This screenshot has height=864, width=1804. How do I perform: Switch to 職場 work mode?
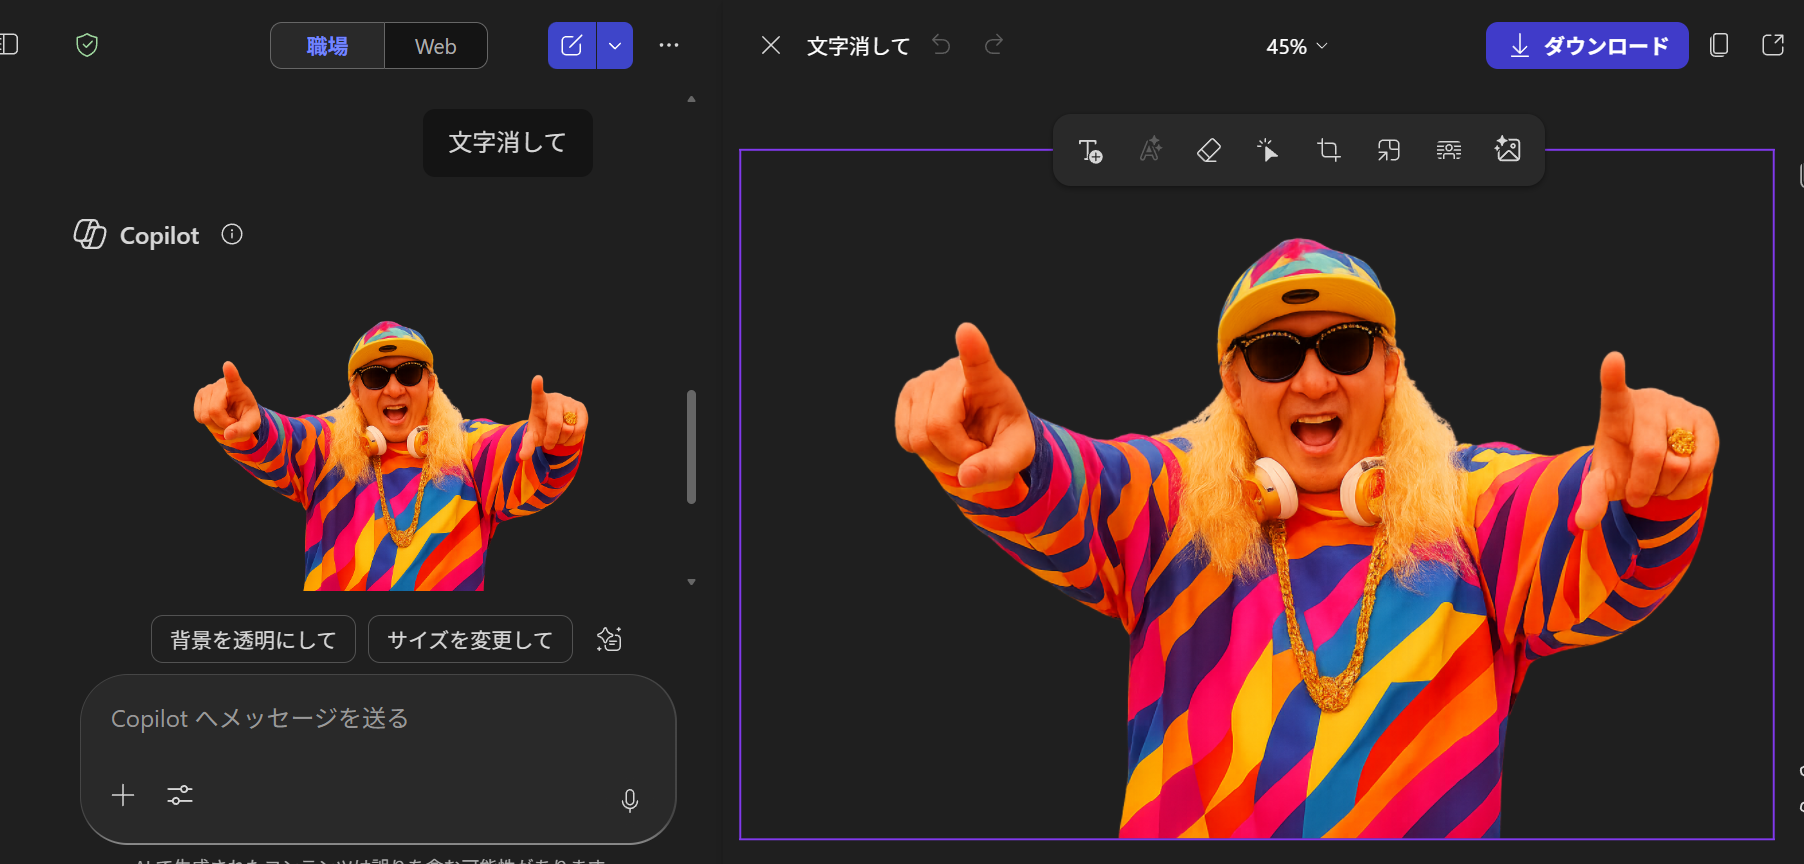327,46
